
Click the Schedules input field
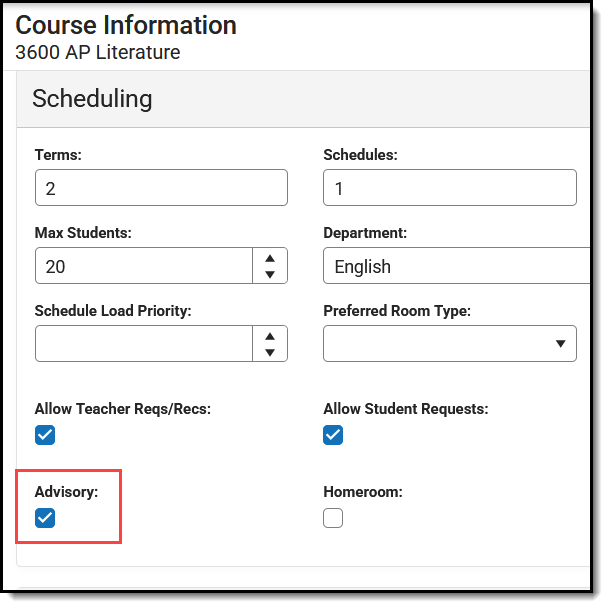point(449,188)
